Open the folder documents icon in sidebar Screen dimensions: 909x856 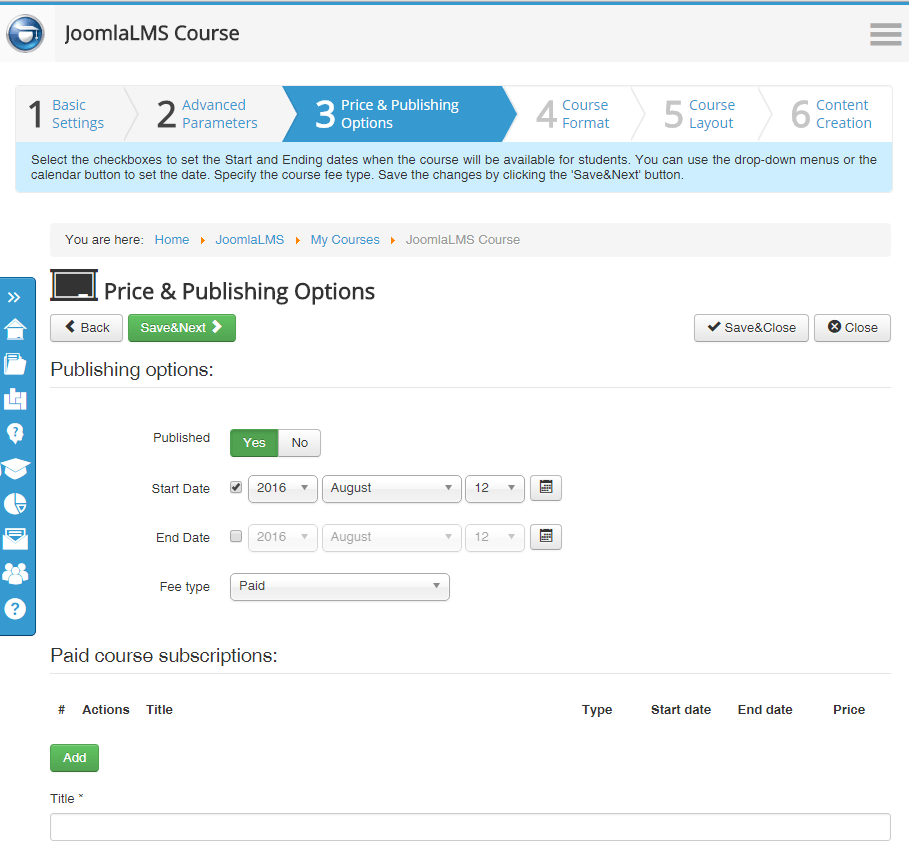pyautogui.click(x=15, y=364)
